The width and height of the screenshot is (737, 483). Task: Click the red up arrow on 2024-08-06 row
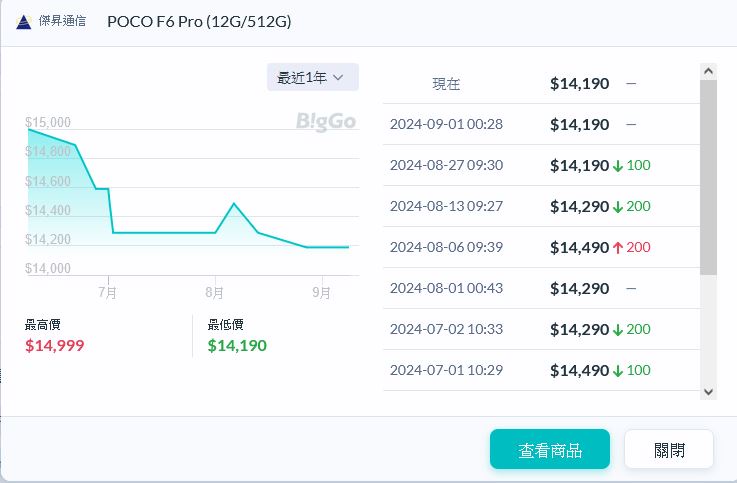619,247
